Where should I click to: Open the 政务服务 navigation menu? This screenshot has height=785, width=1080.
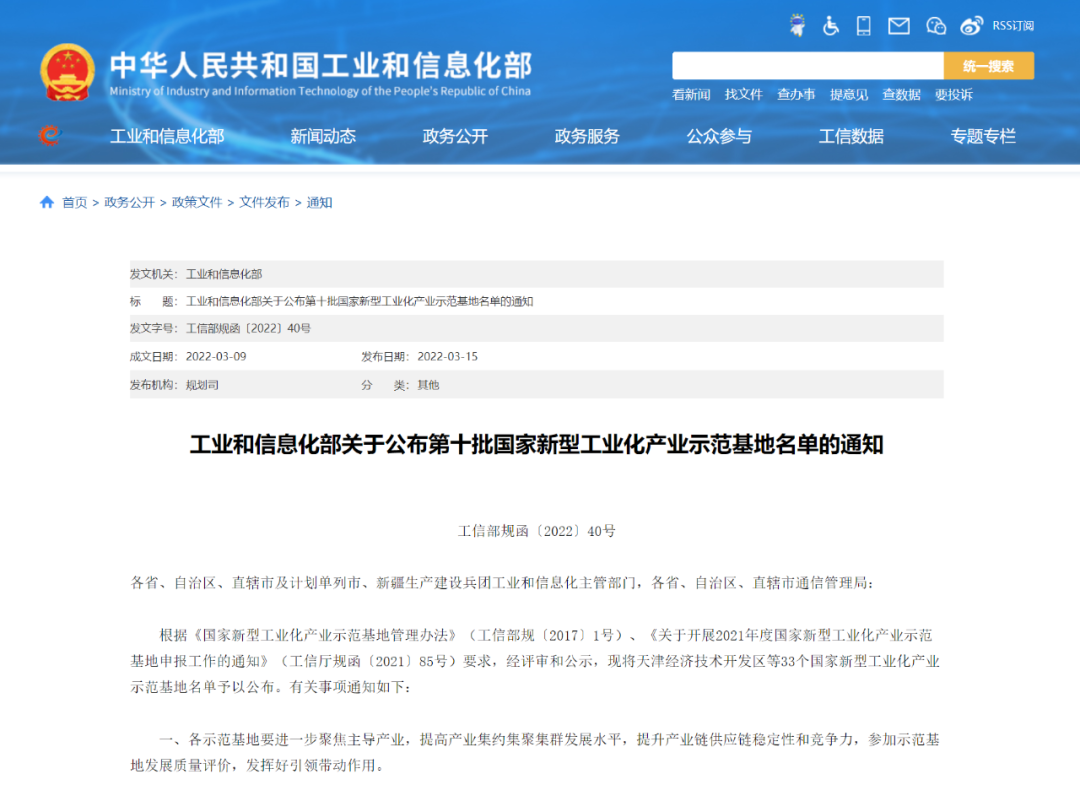586,136
